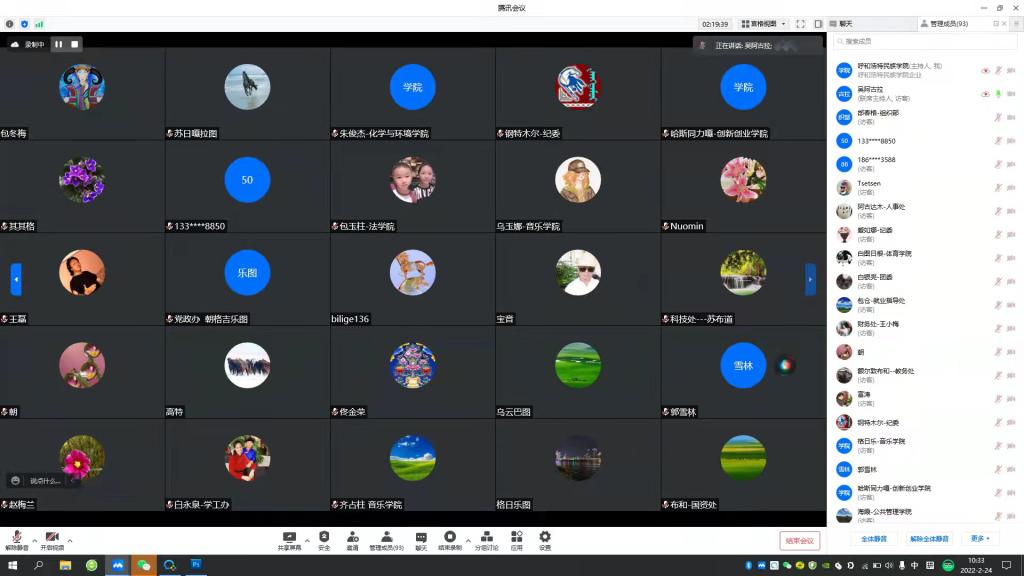Click the 全体静音 mute all button

(x=874, y=539)
